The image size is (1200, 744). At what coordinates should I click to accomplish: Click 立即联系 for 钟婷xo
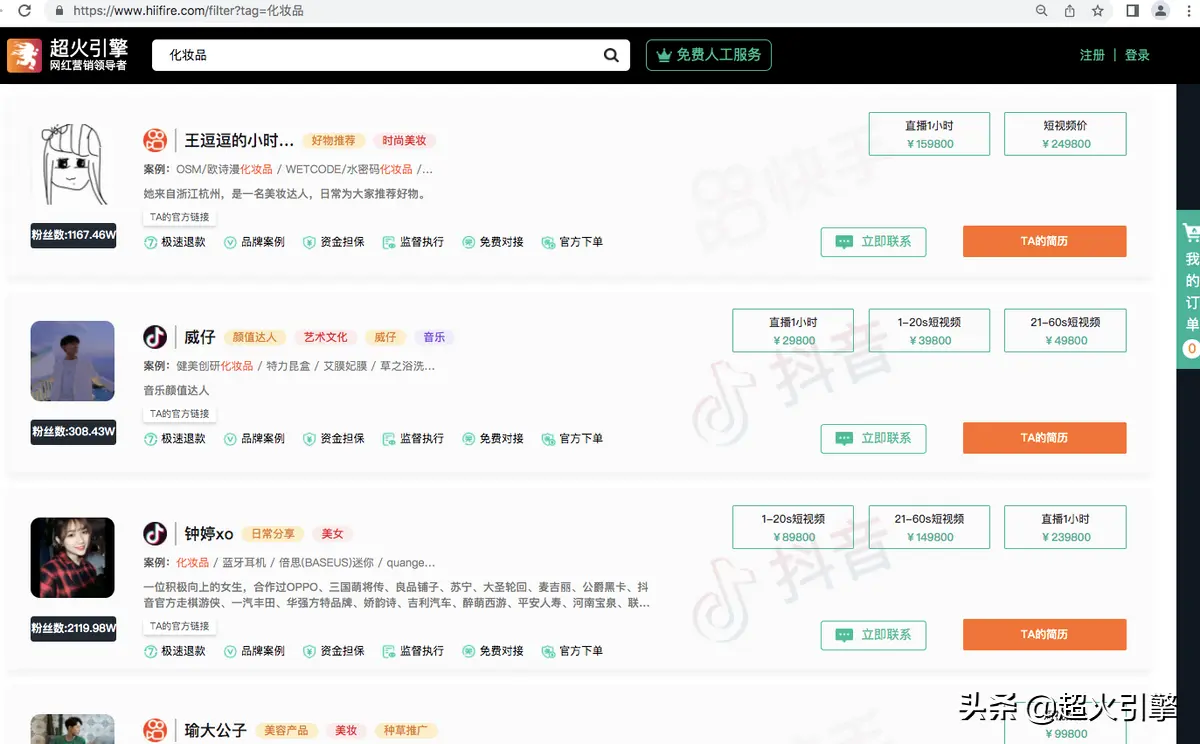pos(873,635)
